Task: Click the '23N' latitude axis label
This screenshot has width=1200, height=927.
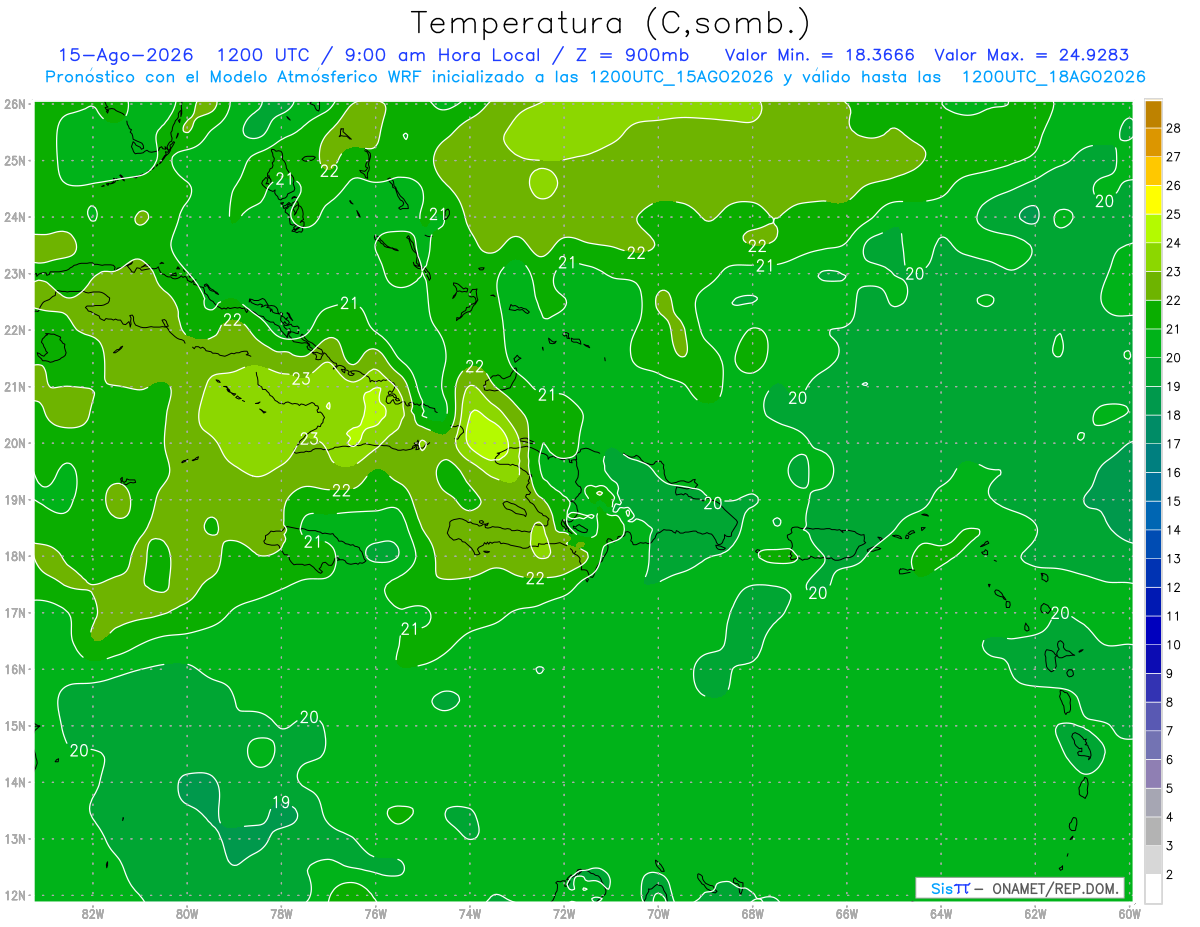Action: point(15,273)
